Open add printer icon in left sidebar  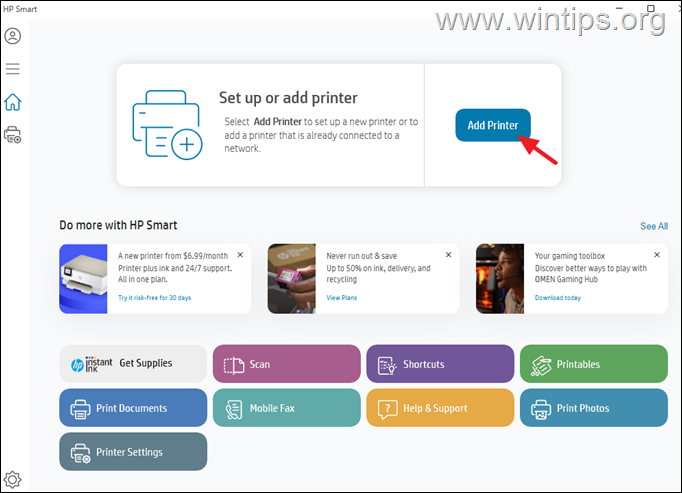[13, 135]
